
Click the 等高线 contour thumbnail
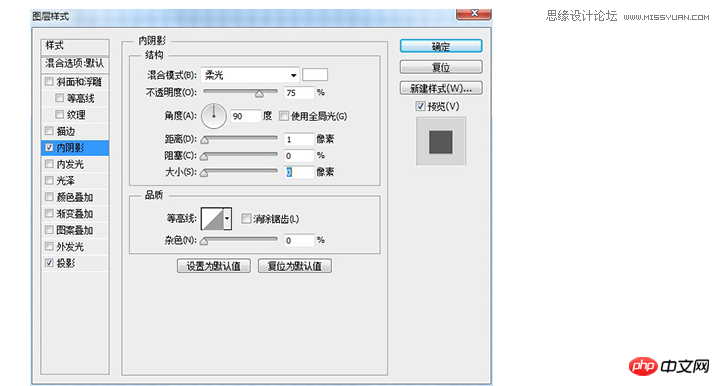click(212, 218)
